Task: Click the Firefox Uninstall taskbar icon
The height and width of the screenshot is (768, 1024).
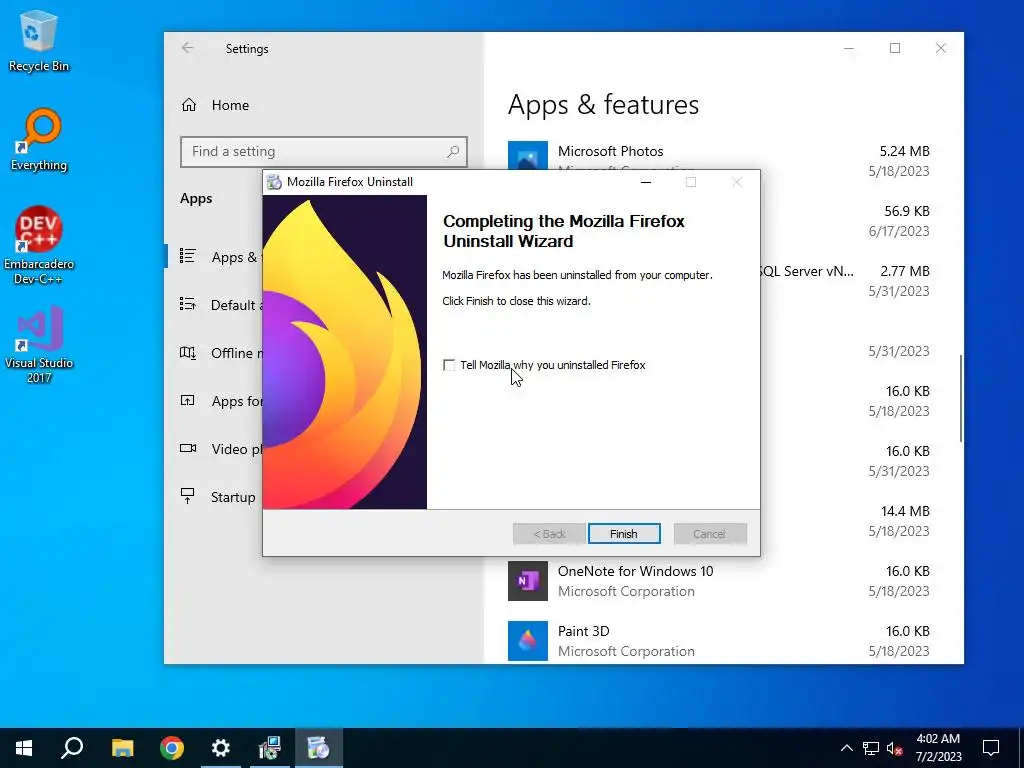Action: click(319, 748)
